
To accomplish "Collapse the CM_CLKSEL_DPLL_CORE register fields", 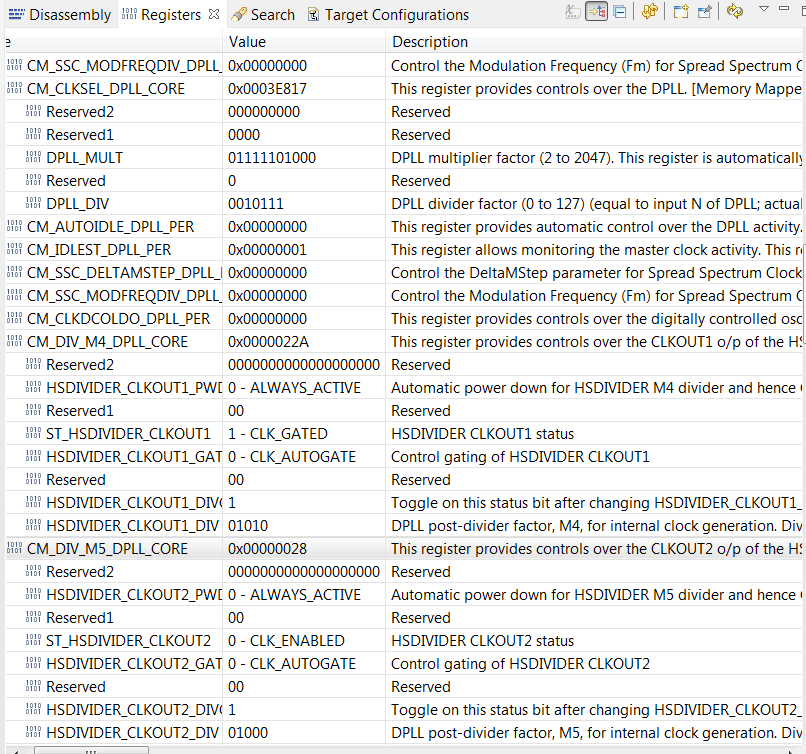I will 6,88.
